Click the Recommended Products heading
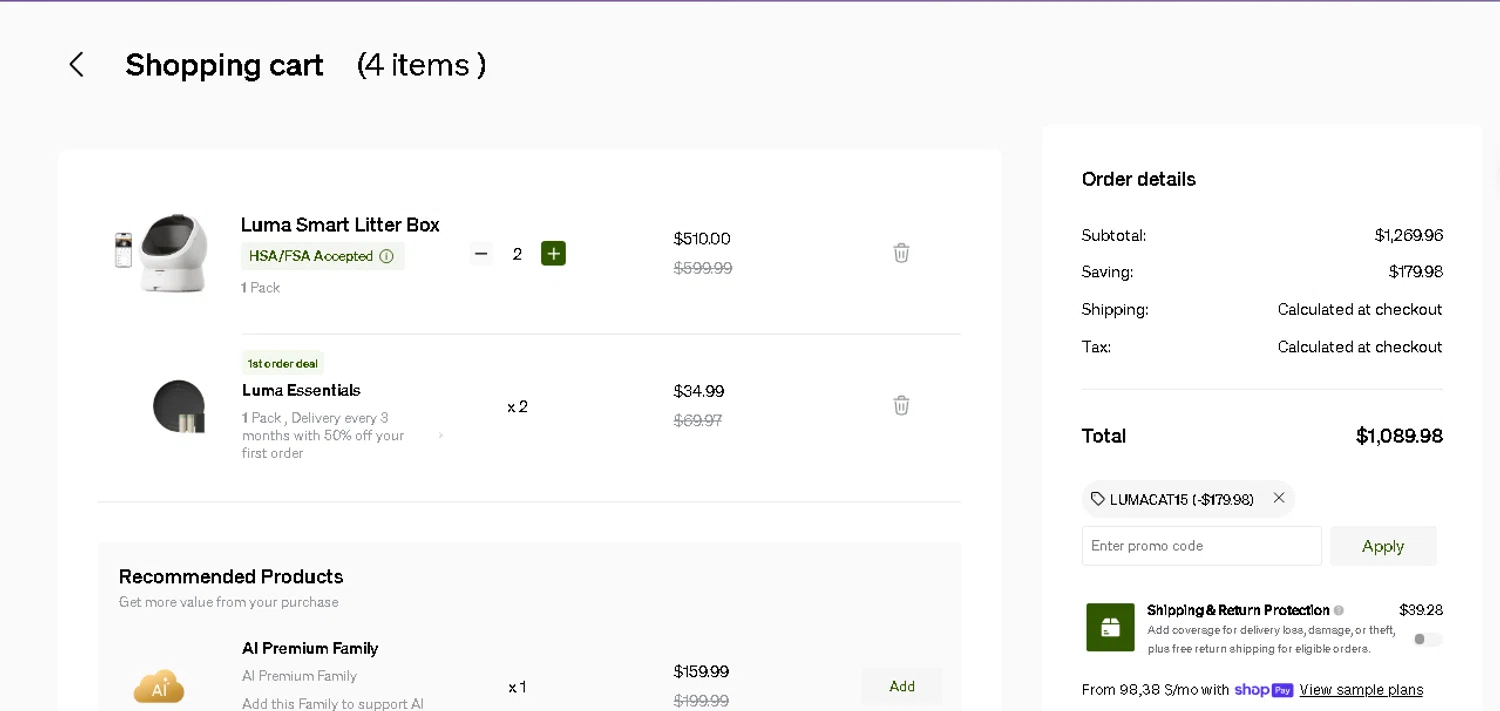The width and height of the screenshot is (1500, 711). tap(231, 577)
